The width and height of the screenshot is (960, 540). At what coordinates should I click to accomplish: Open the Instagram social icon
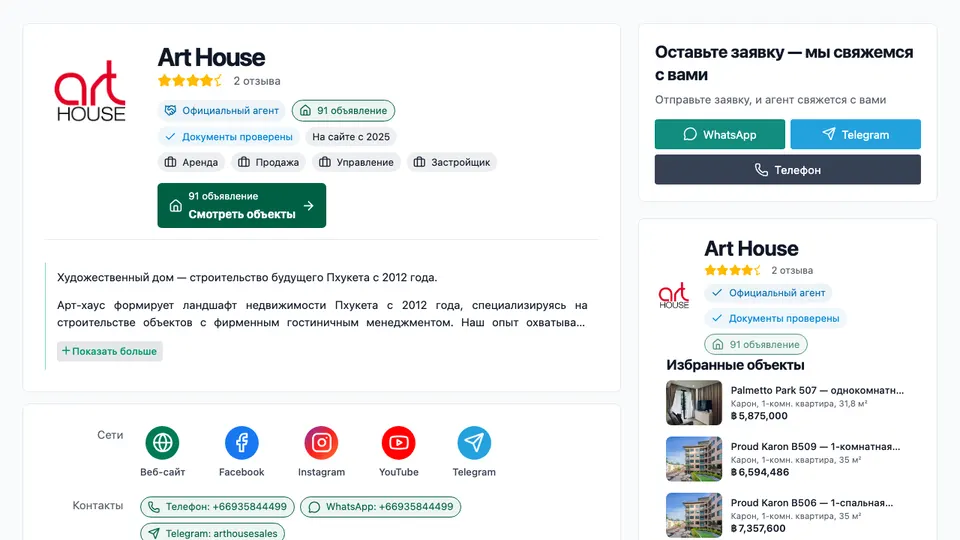click(x=321, y=443)
